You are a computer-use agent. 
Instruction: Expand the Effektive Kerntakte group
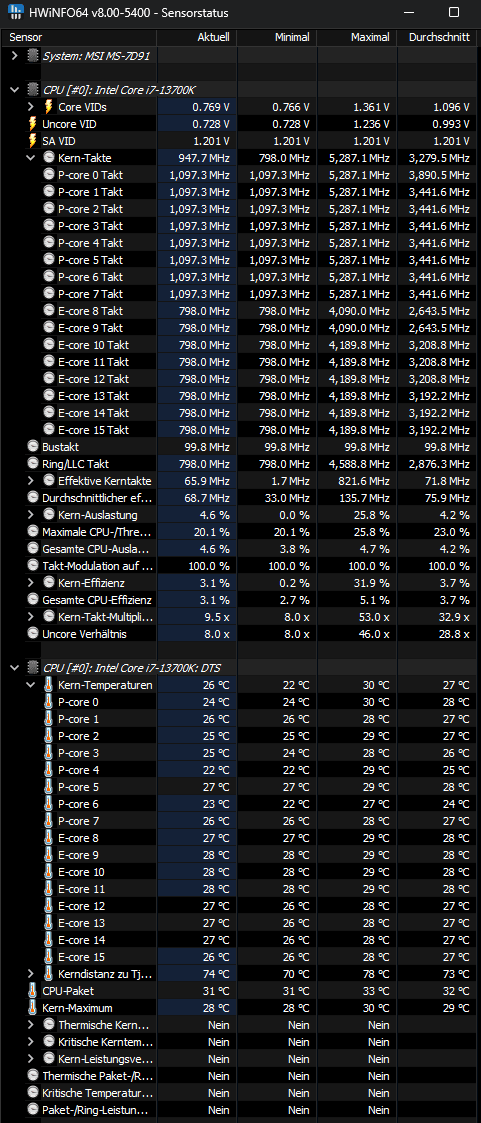coord(31,481)
